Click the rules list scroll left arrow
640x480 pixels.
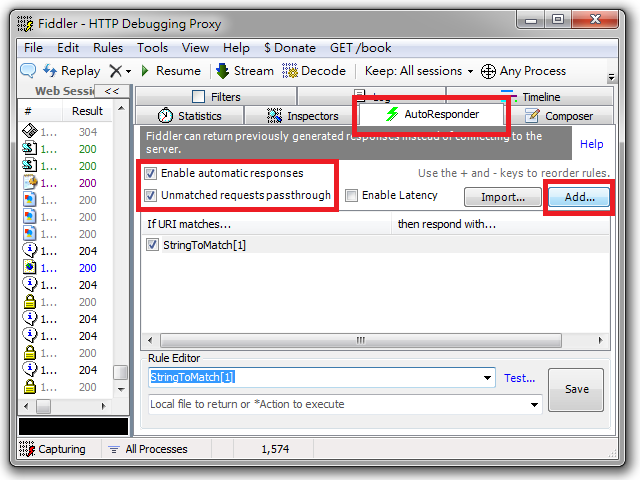(150, 340)
